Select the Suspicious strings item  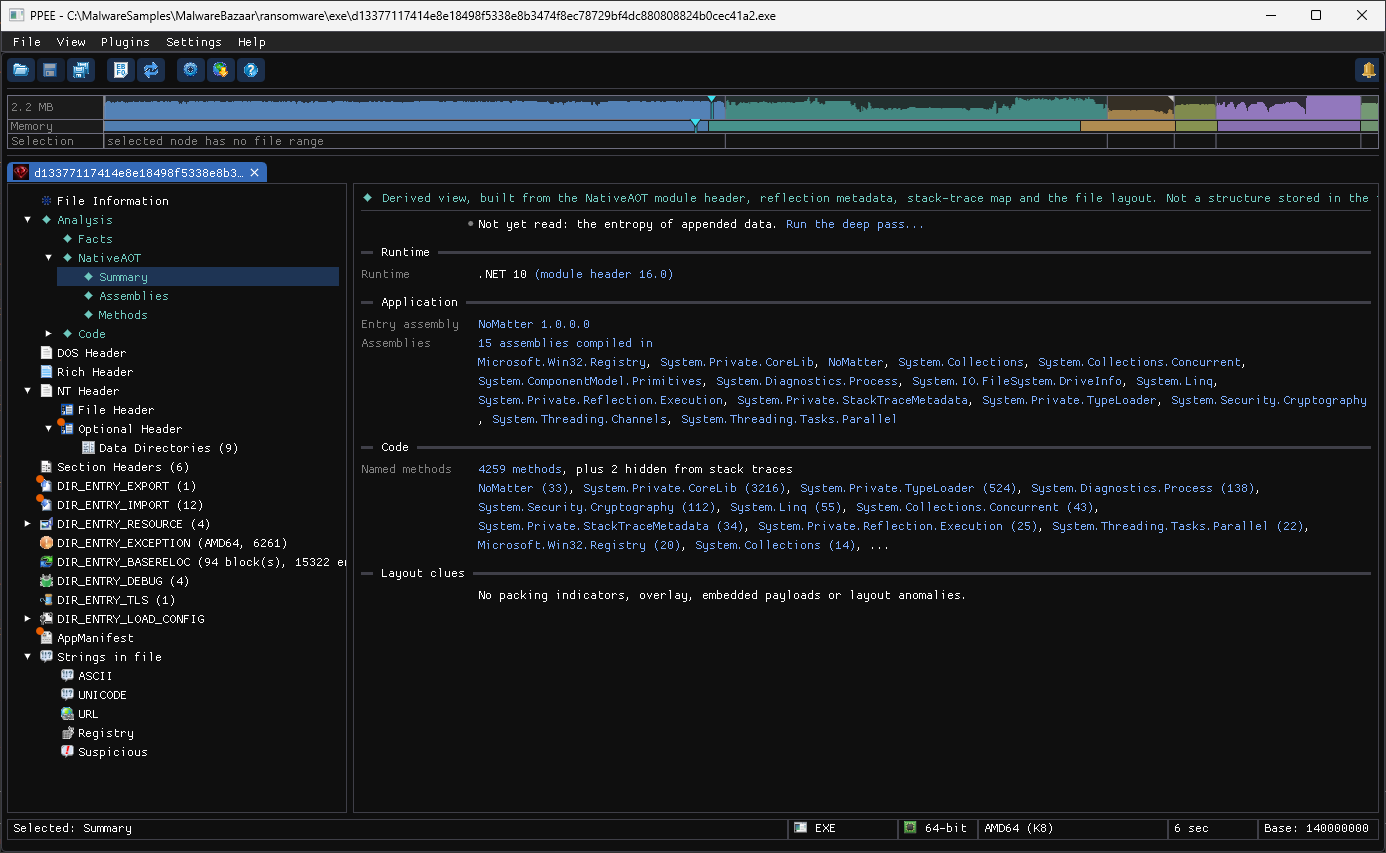point(113,752)
